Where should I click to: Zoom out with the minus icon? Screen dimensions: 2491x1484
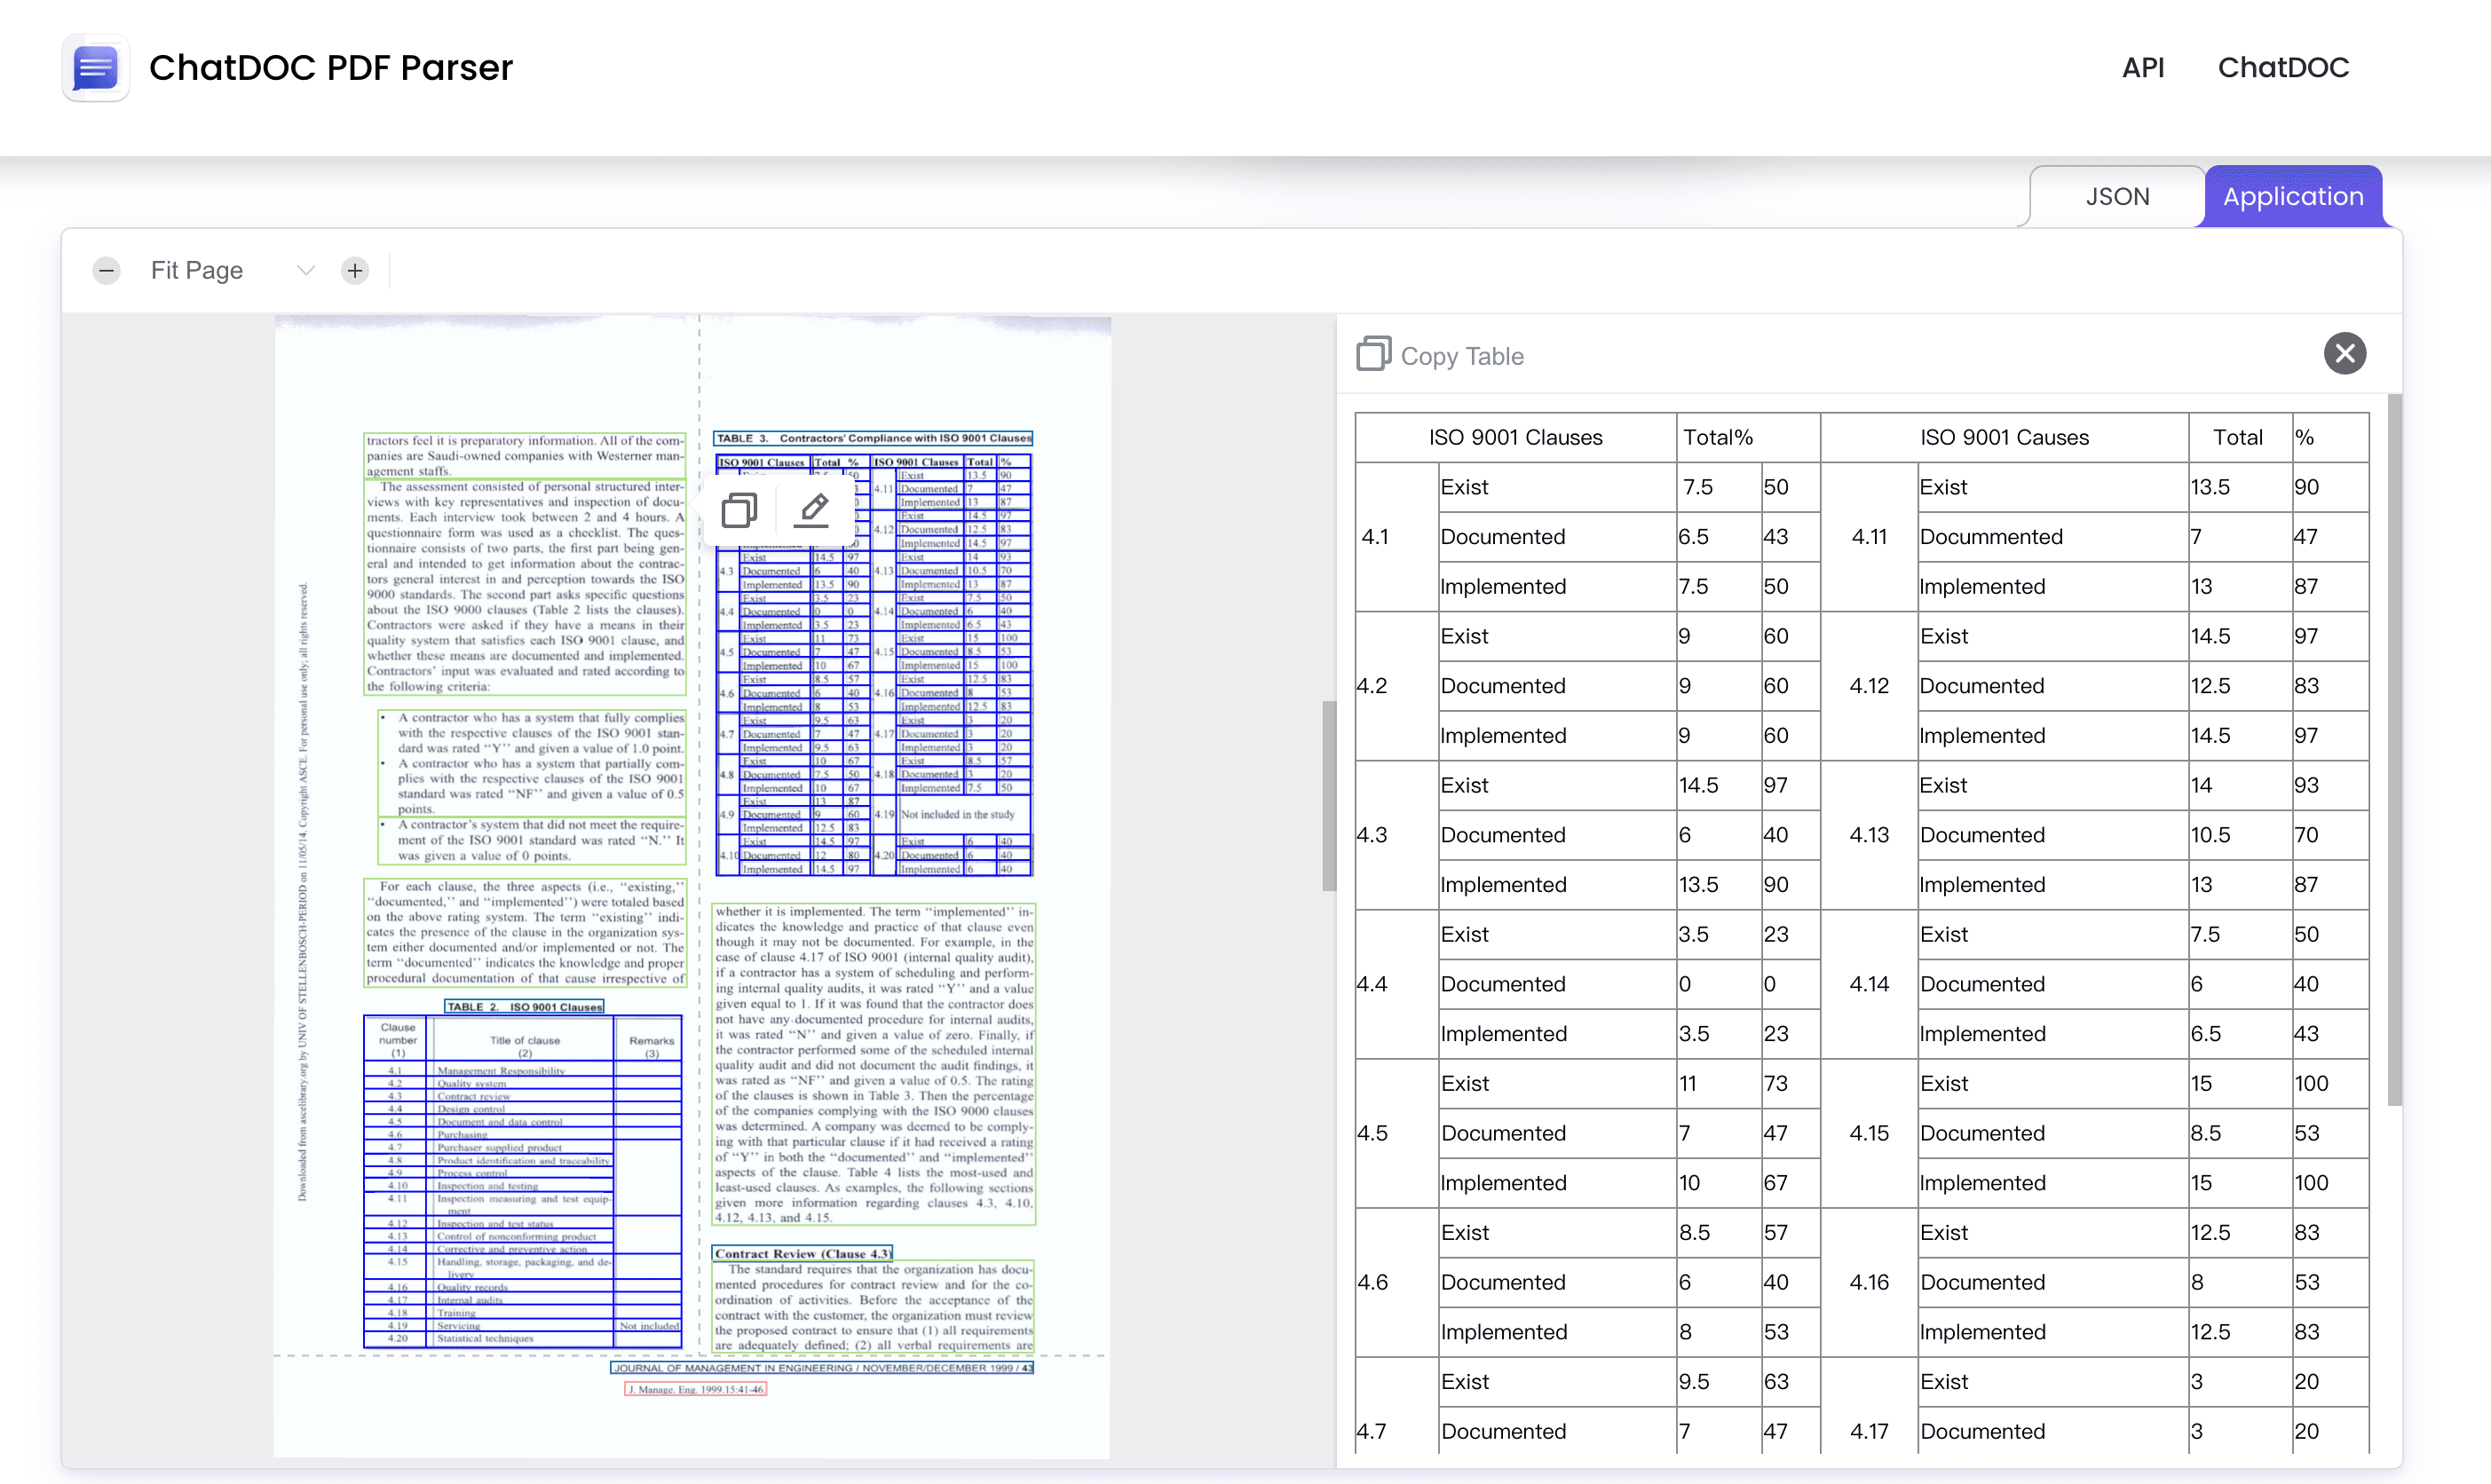click(107, 271)
